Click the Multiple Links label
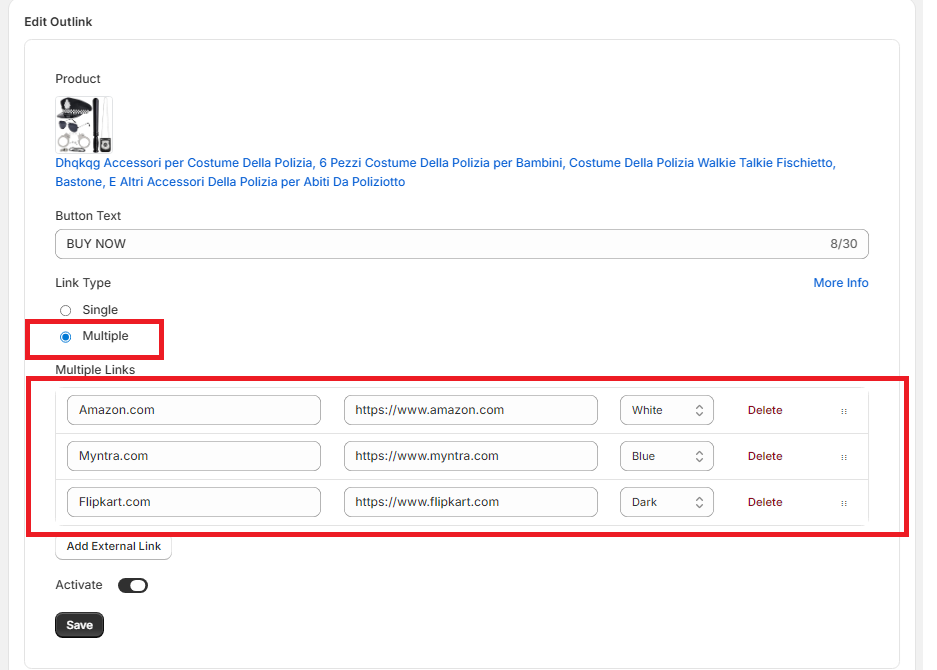Viewport: 937px width, 670px height. pos(95,370)
